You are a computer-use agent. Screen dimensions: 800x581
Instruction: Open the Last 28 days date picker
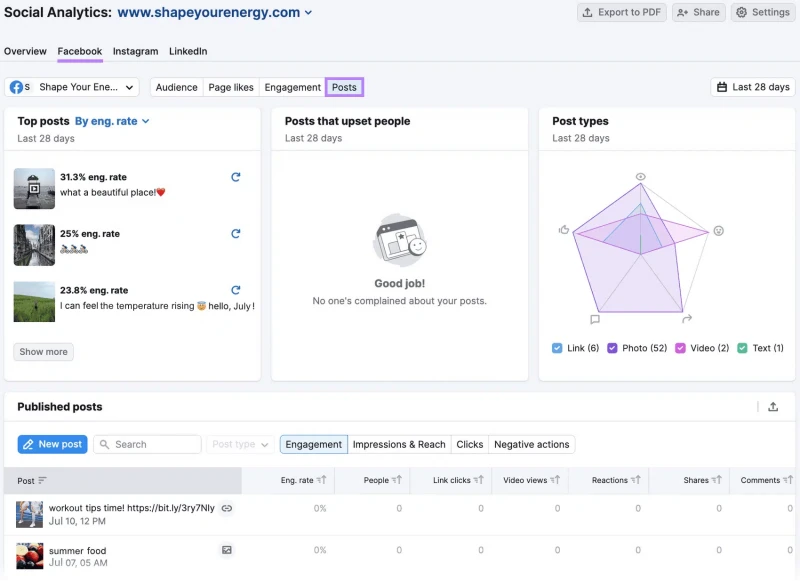tap(753, 87)
